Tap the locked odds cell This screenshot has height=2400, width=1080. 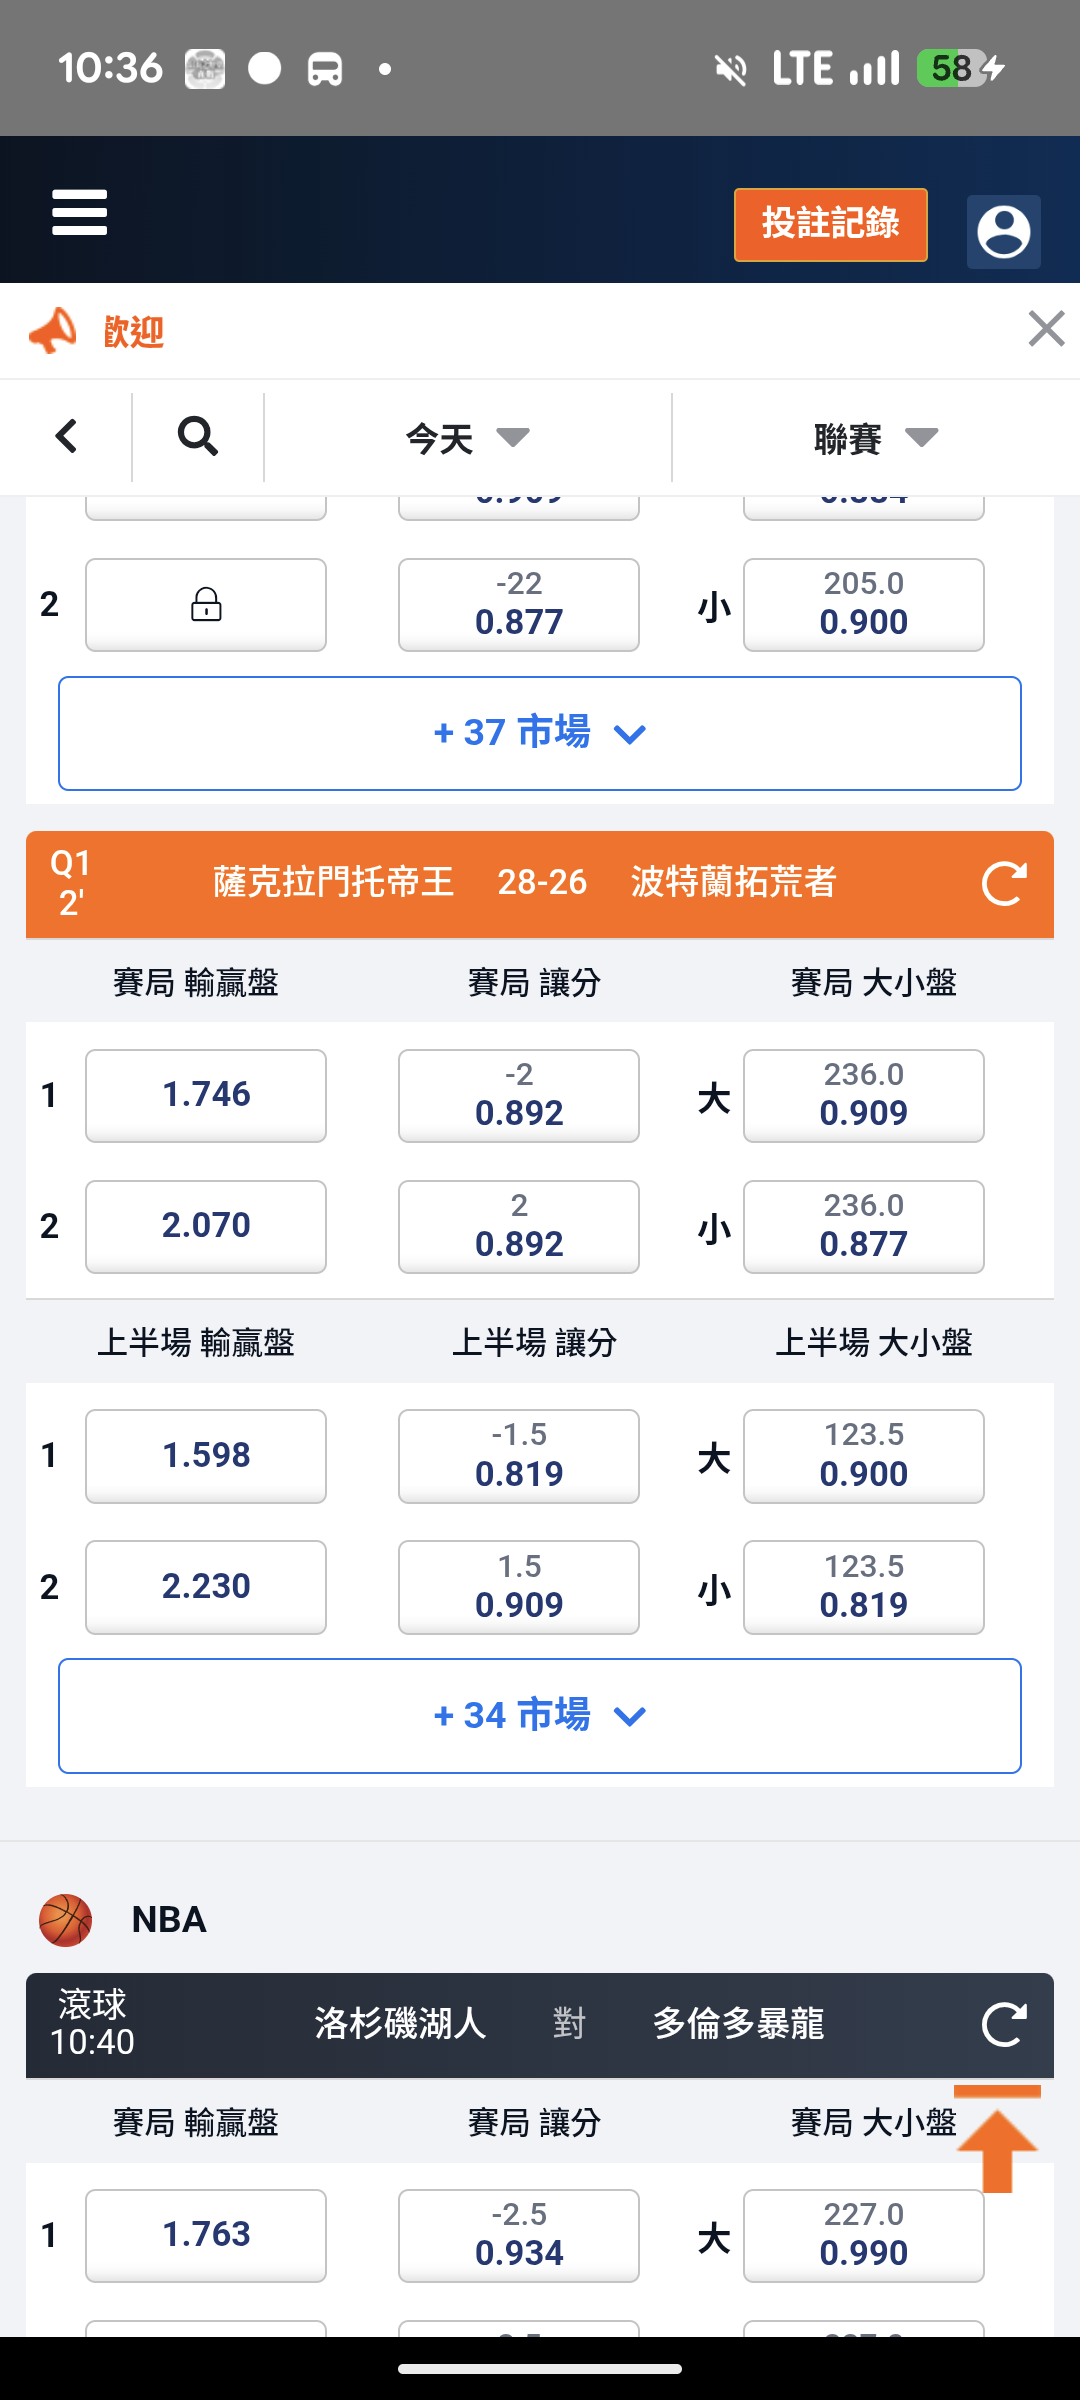pos(206,605)
